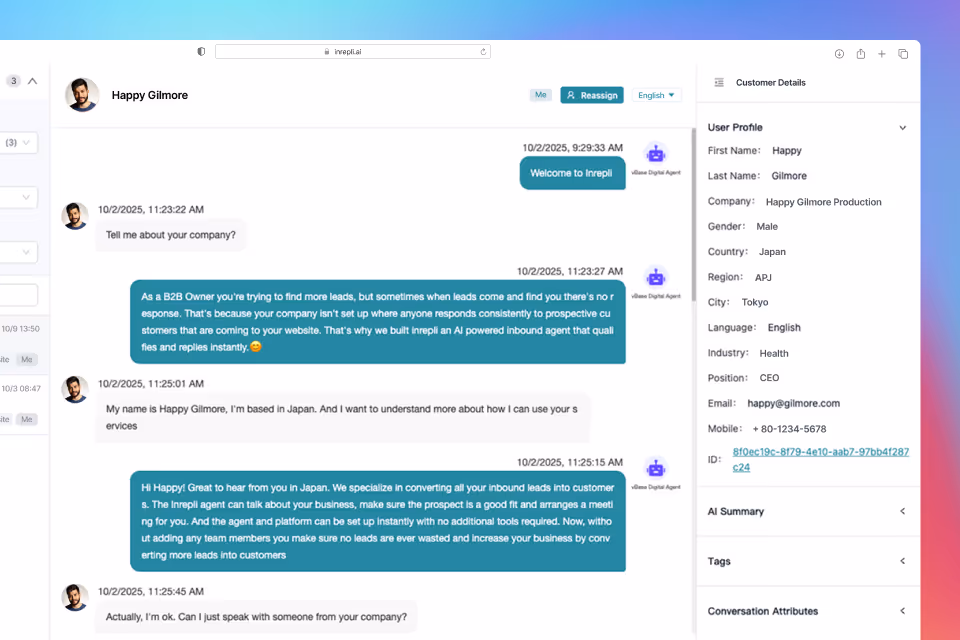This screenshot has height=640, width=960.
Task: Expand the Conversation Attributes section
Action: pos(901,611)
